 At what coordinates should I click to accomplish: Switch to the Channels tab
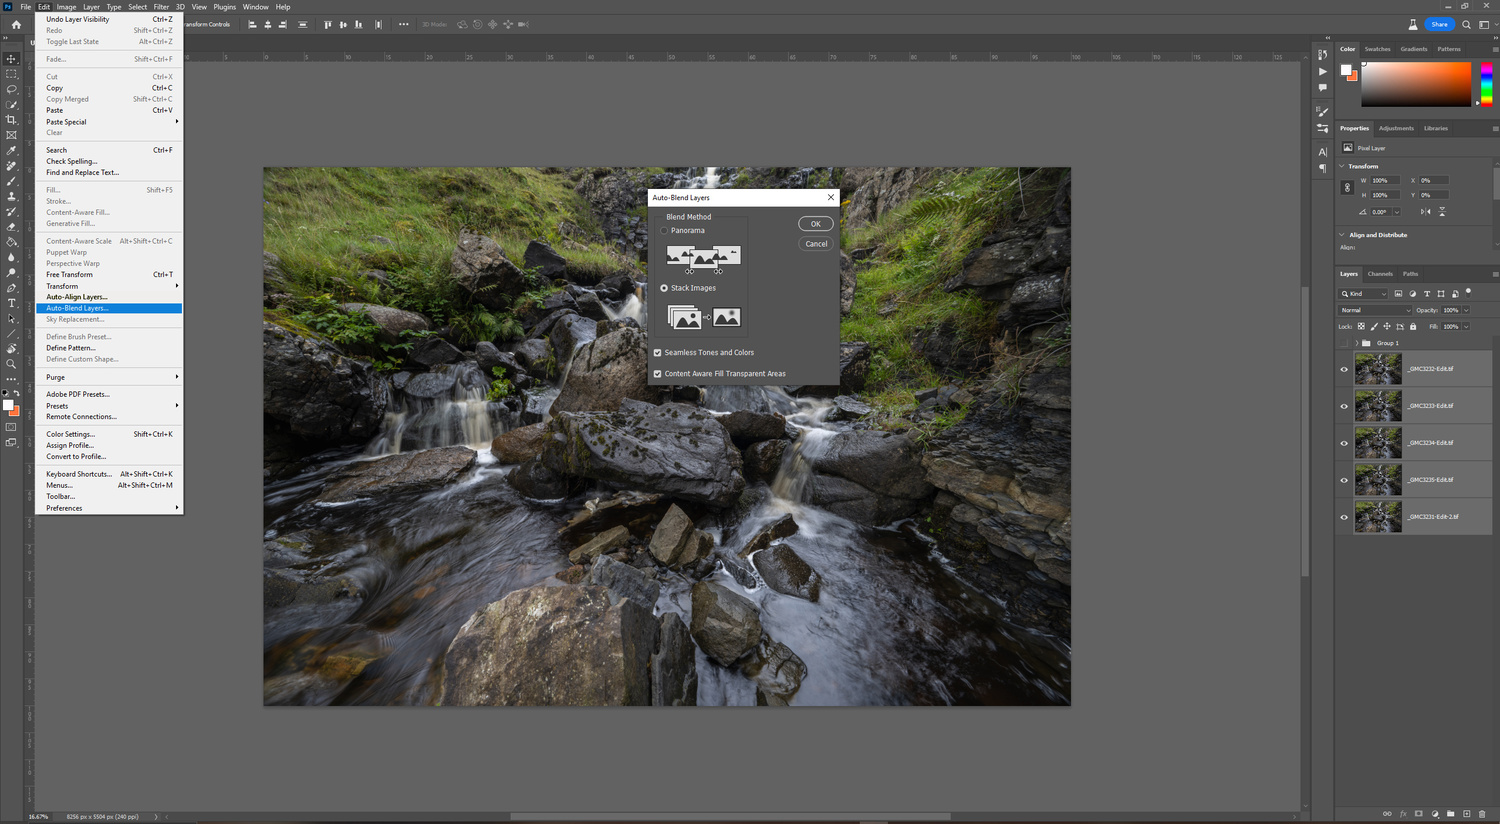(1380, 274)
